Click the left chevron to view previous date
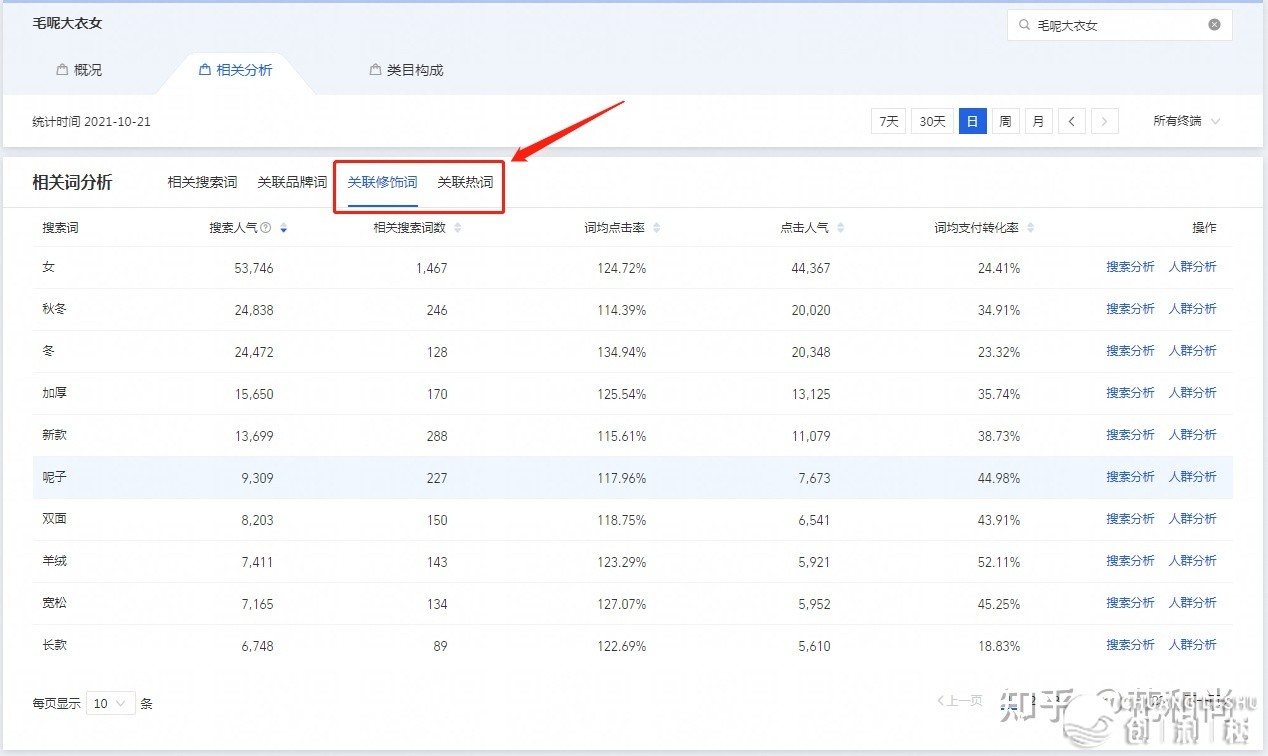The height and width of the screenshot is (756, 1268). 1071,120
